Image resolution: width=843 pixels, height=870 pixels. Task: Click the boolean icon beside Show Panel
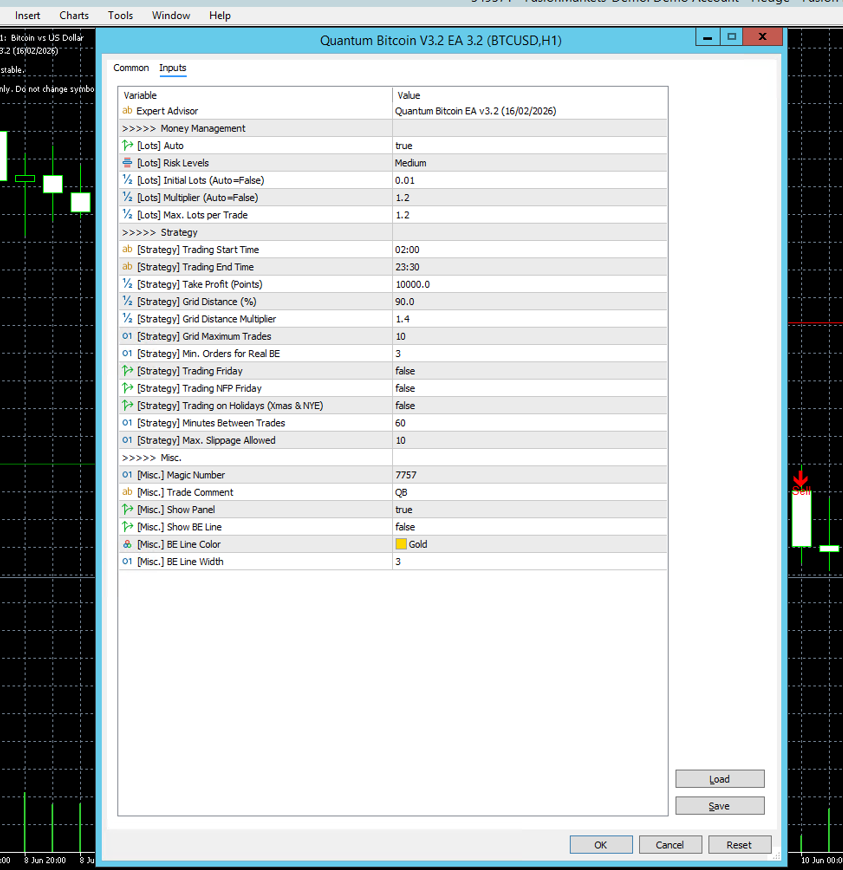point(127,509)
